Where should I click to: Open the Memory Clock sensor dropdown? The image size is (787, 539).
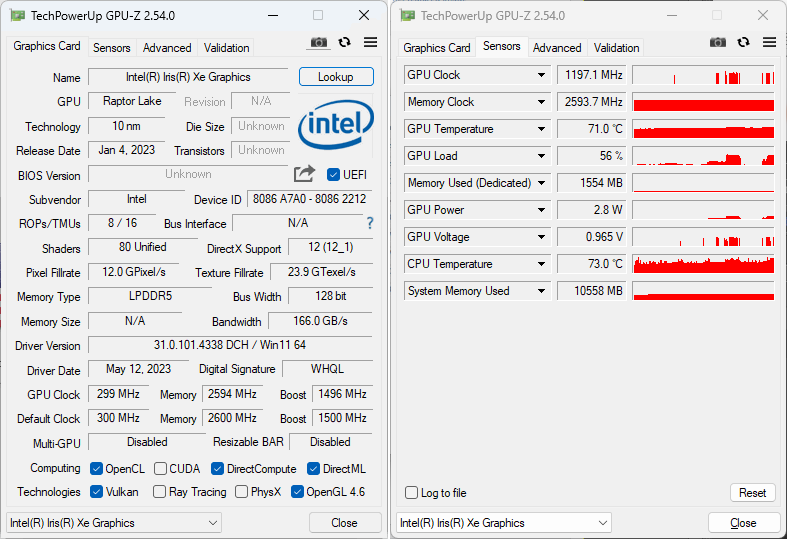tap(541, 102)
